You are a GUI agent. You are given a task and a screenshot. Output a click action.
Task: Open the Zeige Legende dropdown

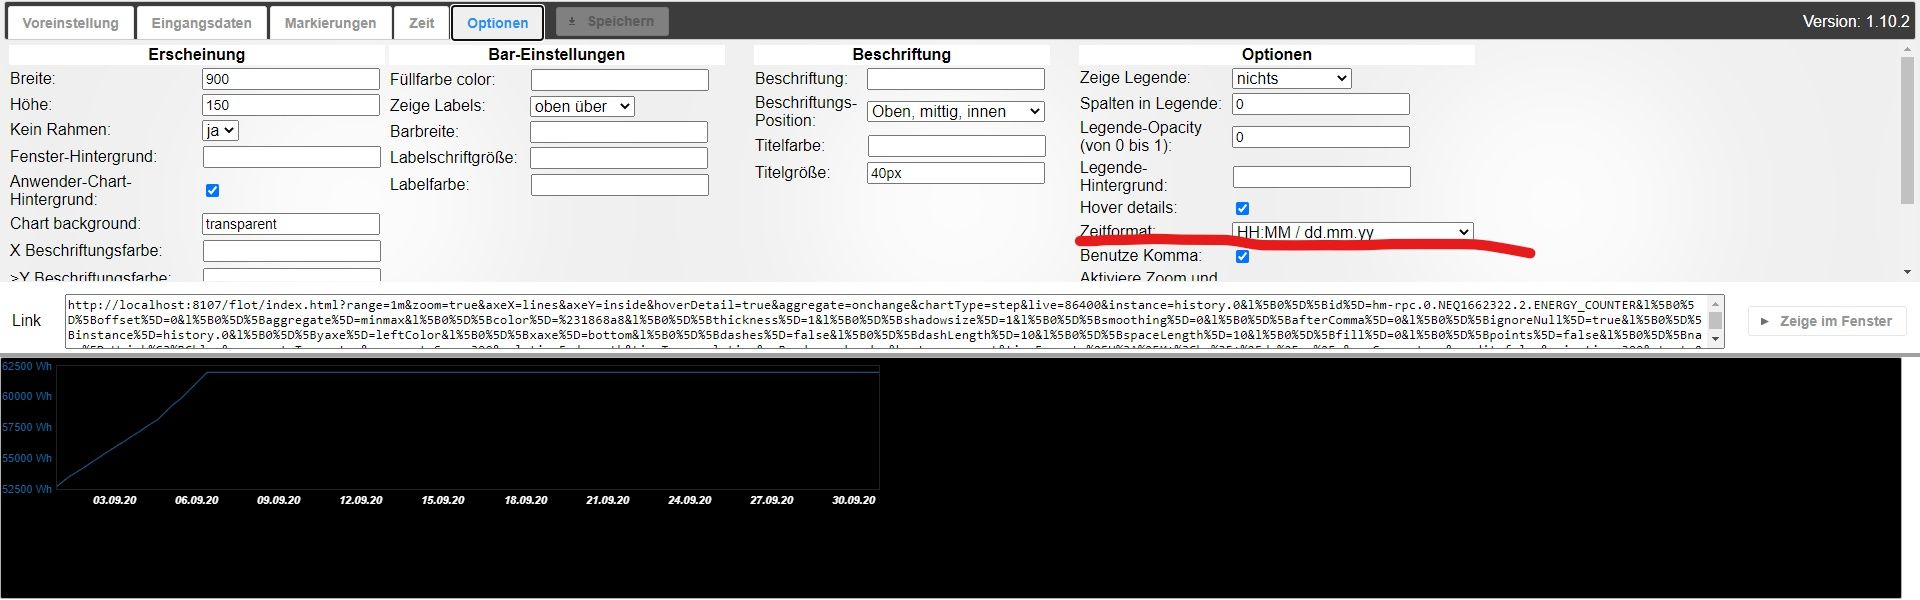coord(1292,78)
